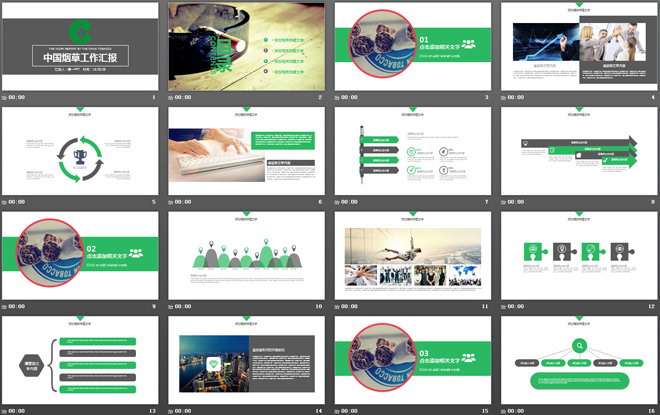Click the magnifier icon in slide 16
The width and height of the screenshot is (660, 415).
[578, 345]
